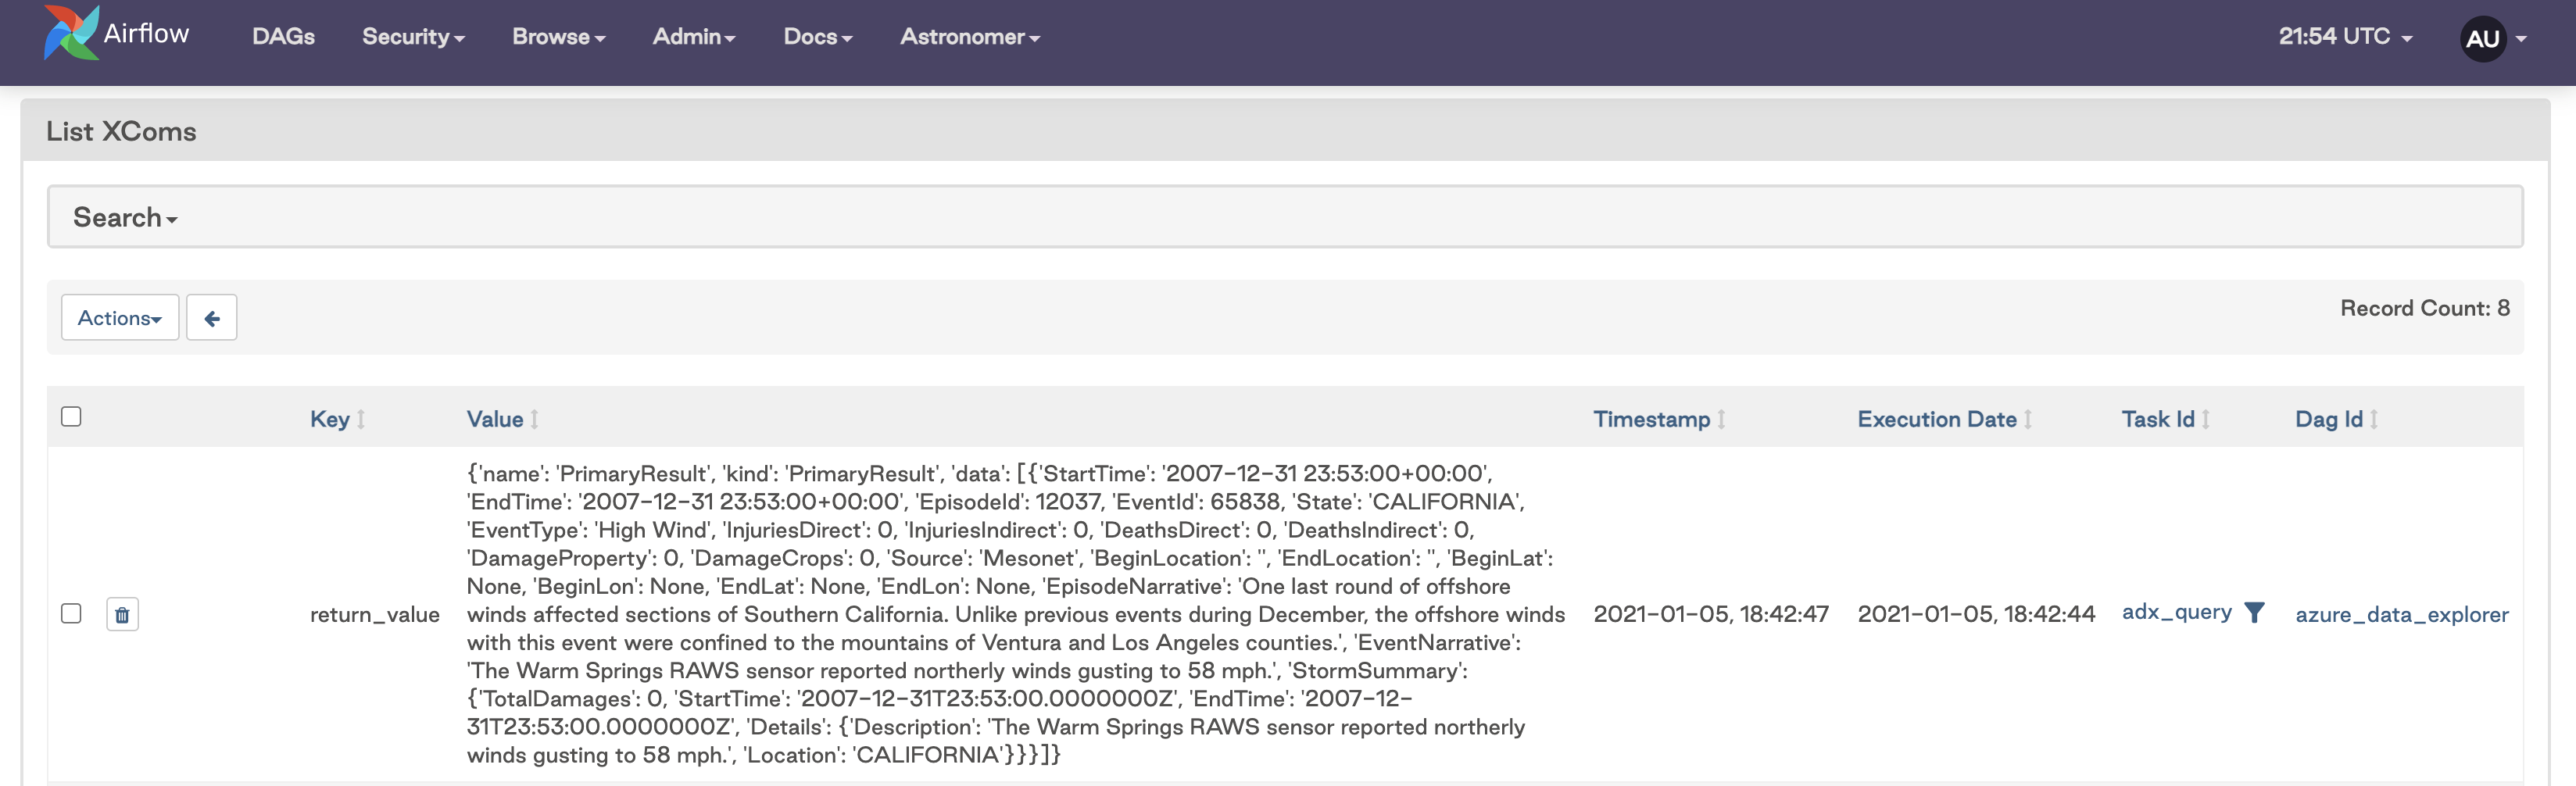Image resolution: width=2576 pixels, height=786 pixels.
Task: Click the Airflow pinwheel logo
Action: [x=71, y=33]
